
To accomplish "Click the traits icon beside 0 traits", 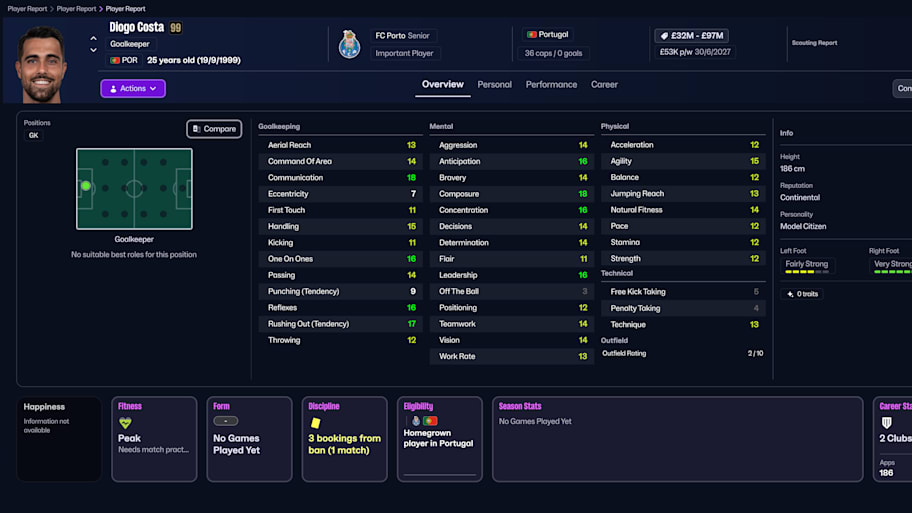I will (x=790, y=294).
